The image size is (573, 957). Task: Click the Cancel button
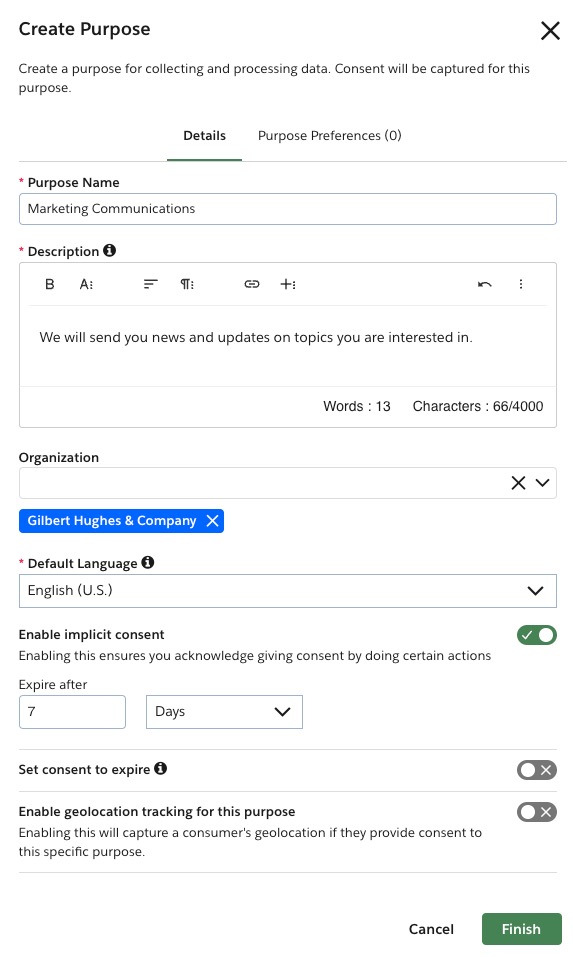(x=431, y=929)
